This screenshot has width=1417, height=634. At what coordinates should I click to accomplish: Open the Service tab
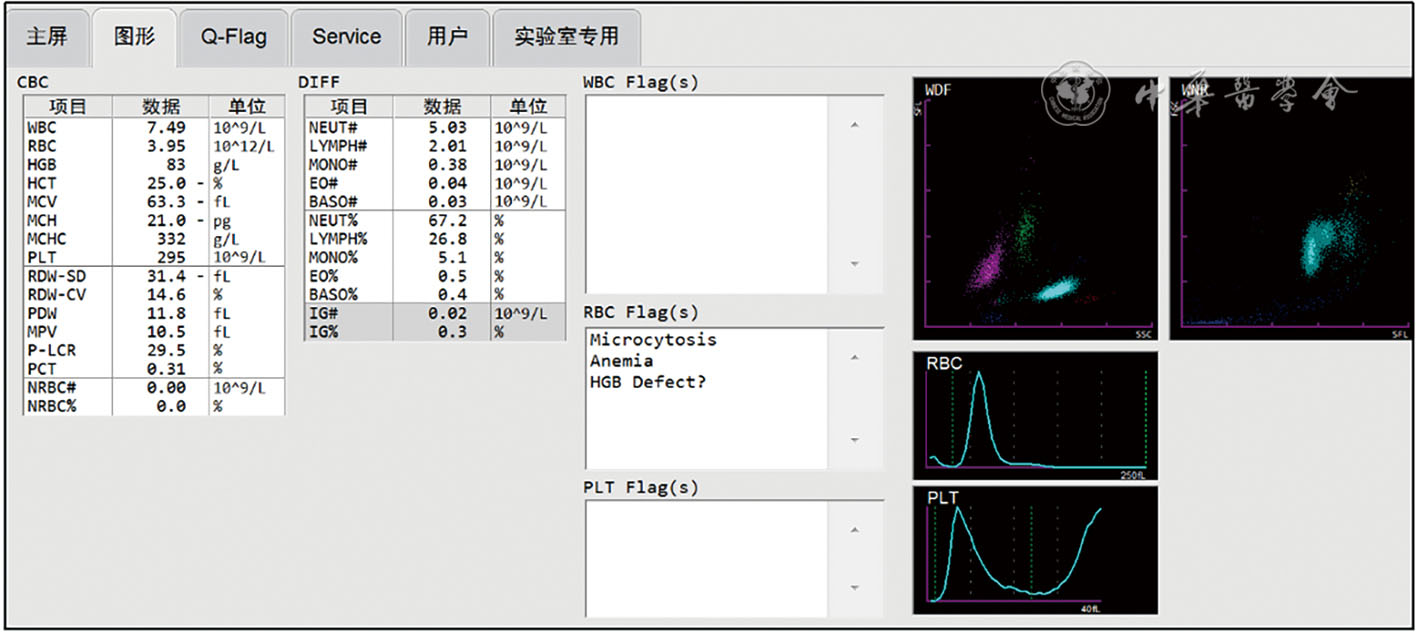tap(346, 37)
